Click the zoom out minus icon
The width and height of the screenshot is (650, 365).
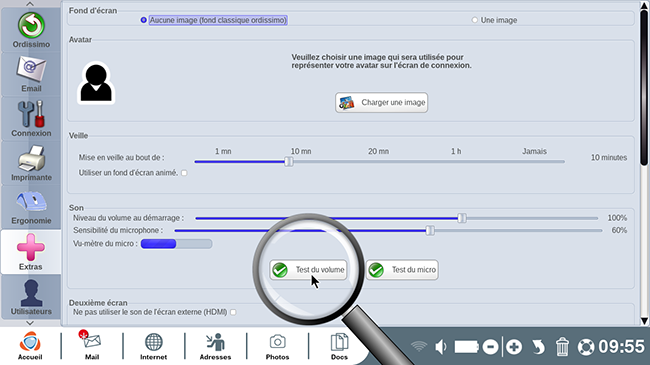(490, 347)
